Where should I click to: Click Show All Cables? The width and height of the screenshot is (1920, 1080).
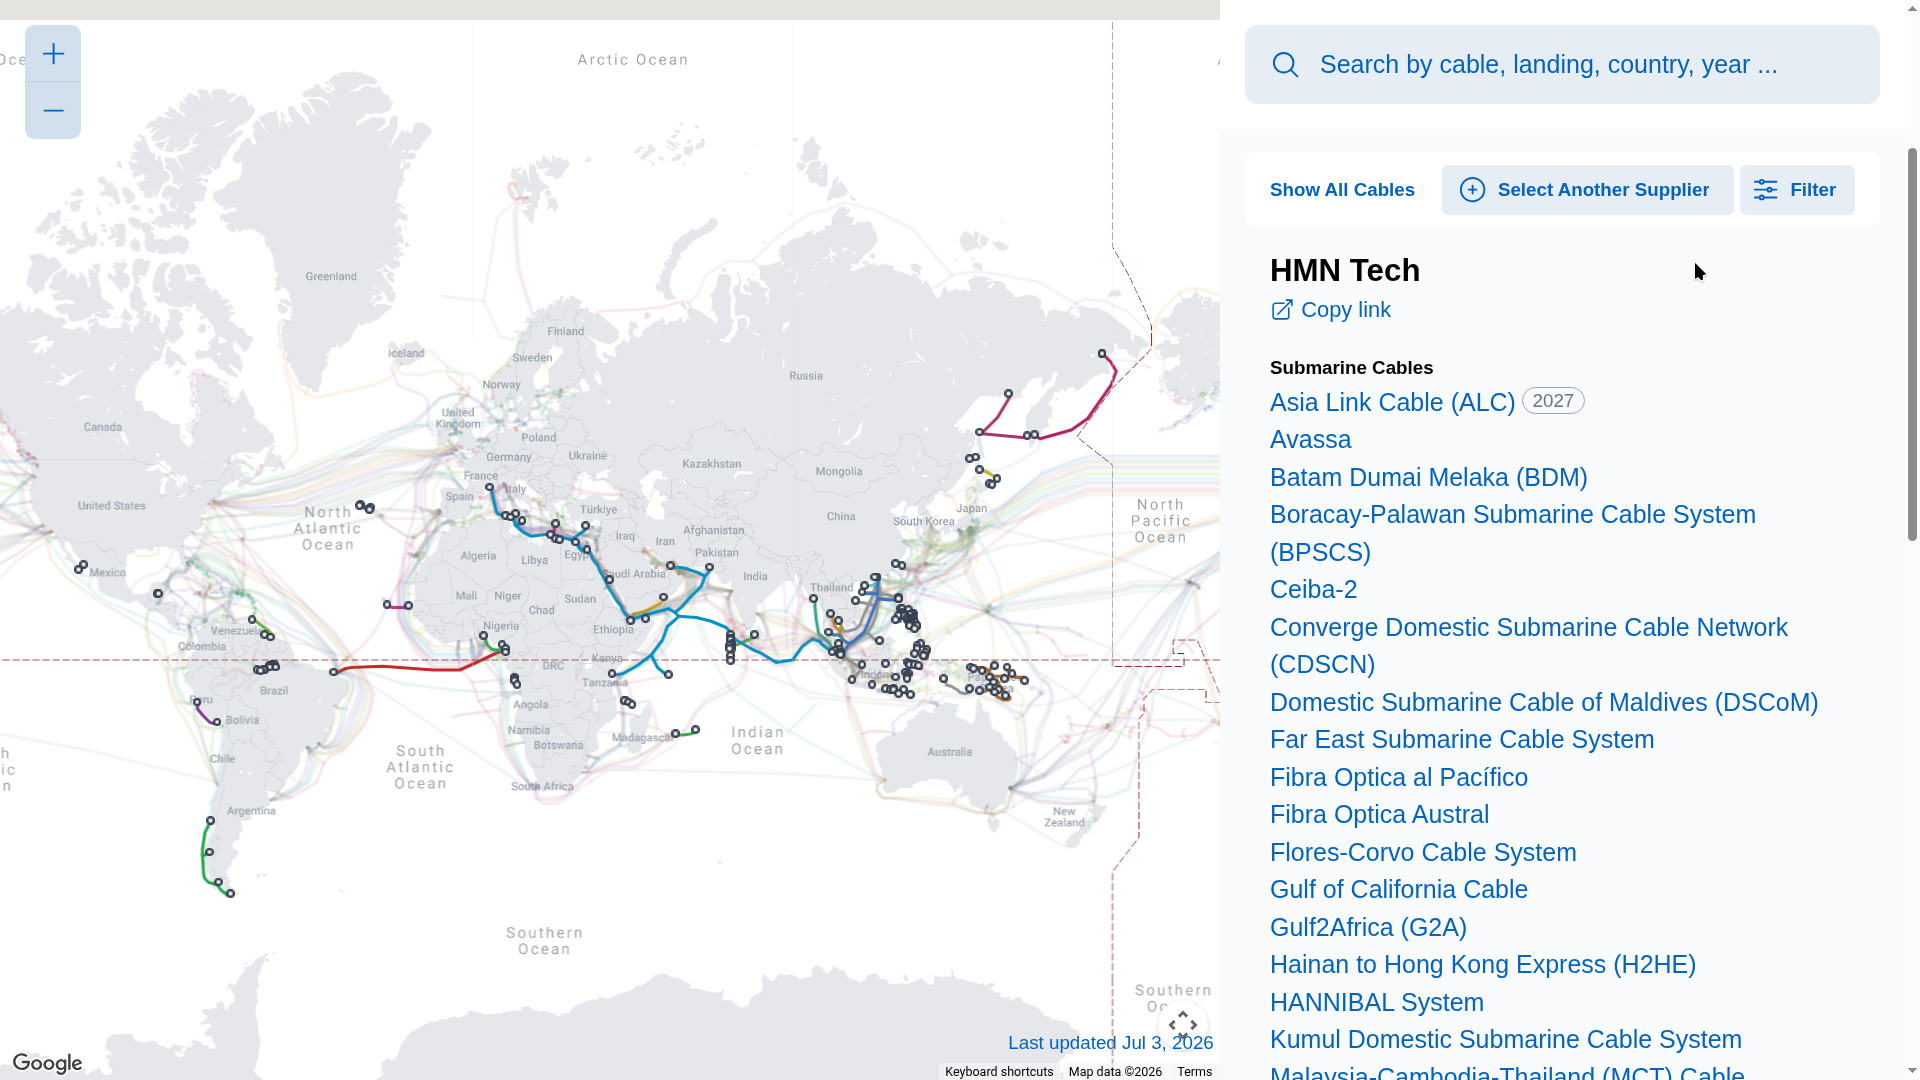pyautogui.click(x=1342, y=190)
